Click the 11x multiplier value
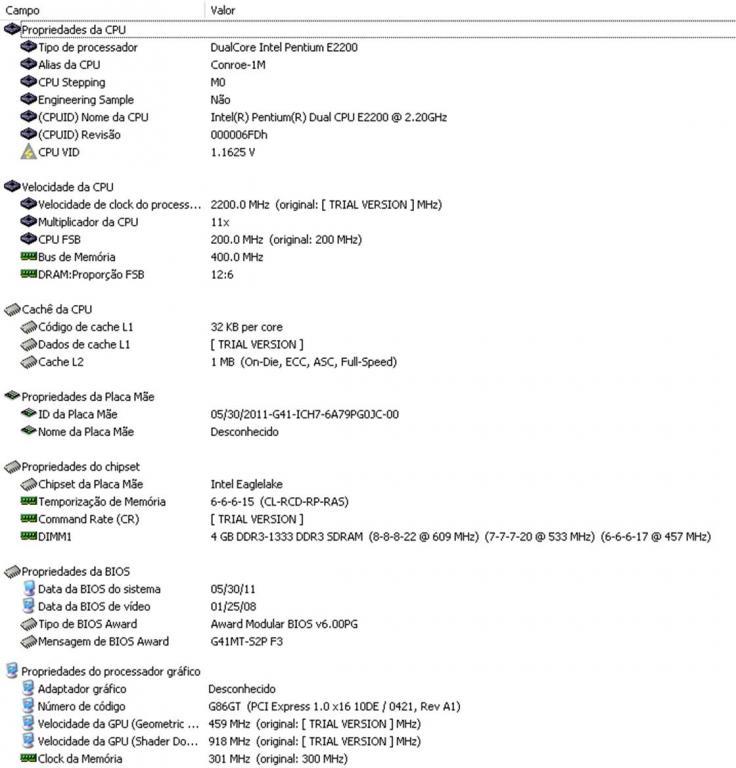 220,222
